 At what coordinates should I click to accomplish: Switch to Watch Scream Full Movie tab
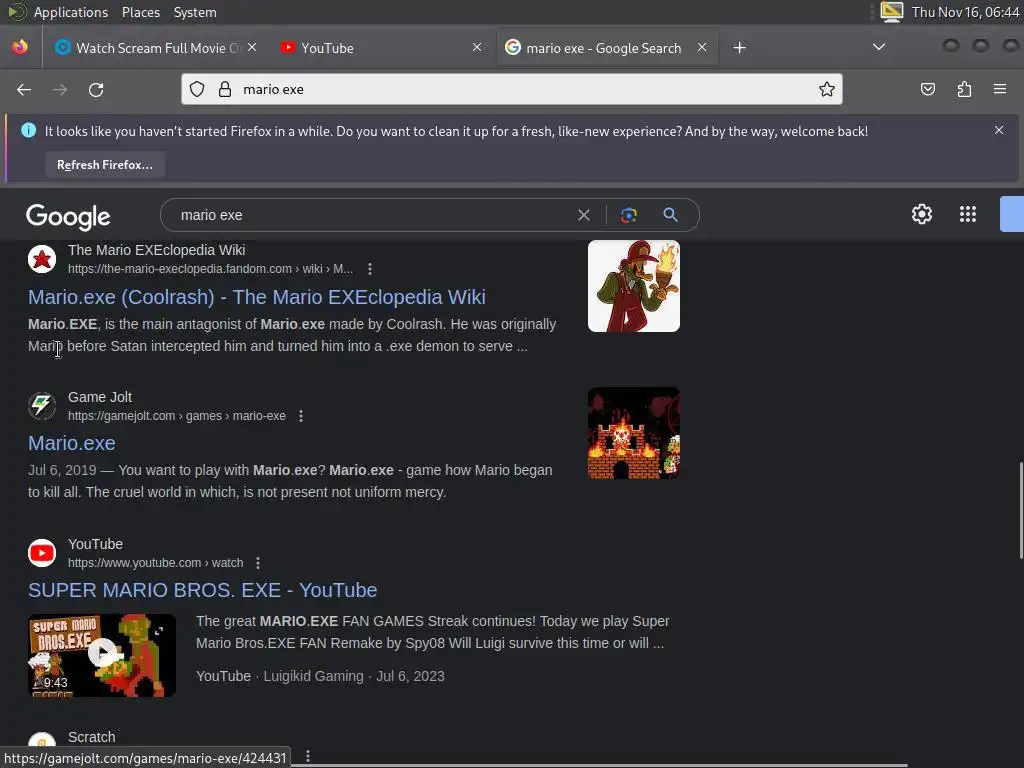pos(156,48)
